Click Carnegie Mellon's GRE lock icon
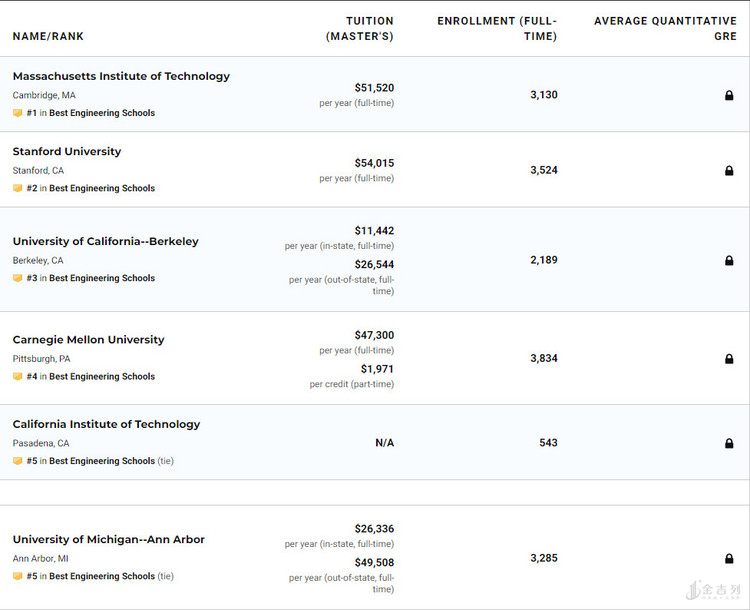750x610 pixels. tap(729, 359)
